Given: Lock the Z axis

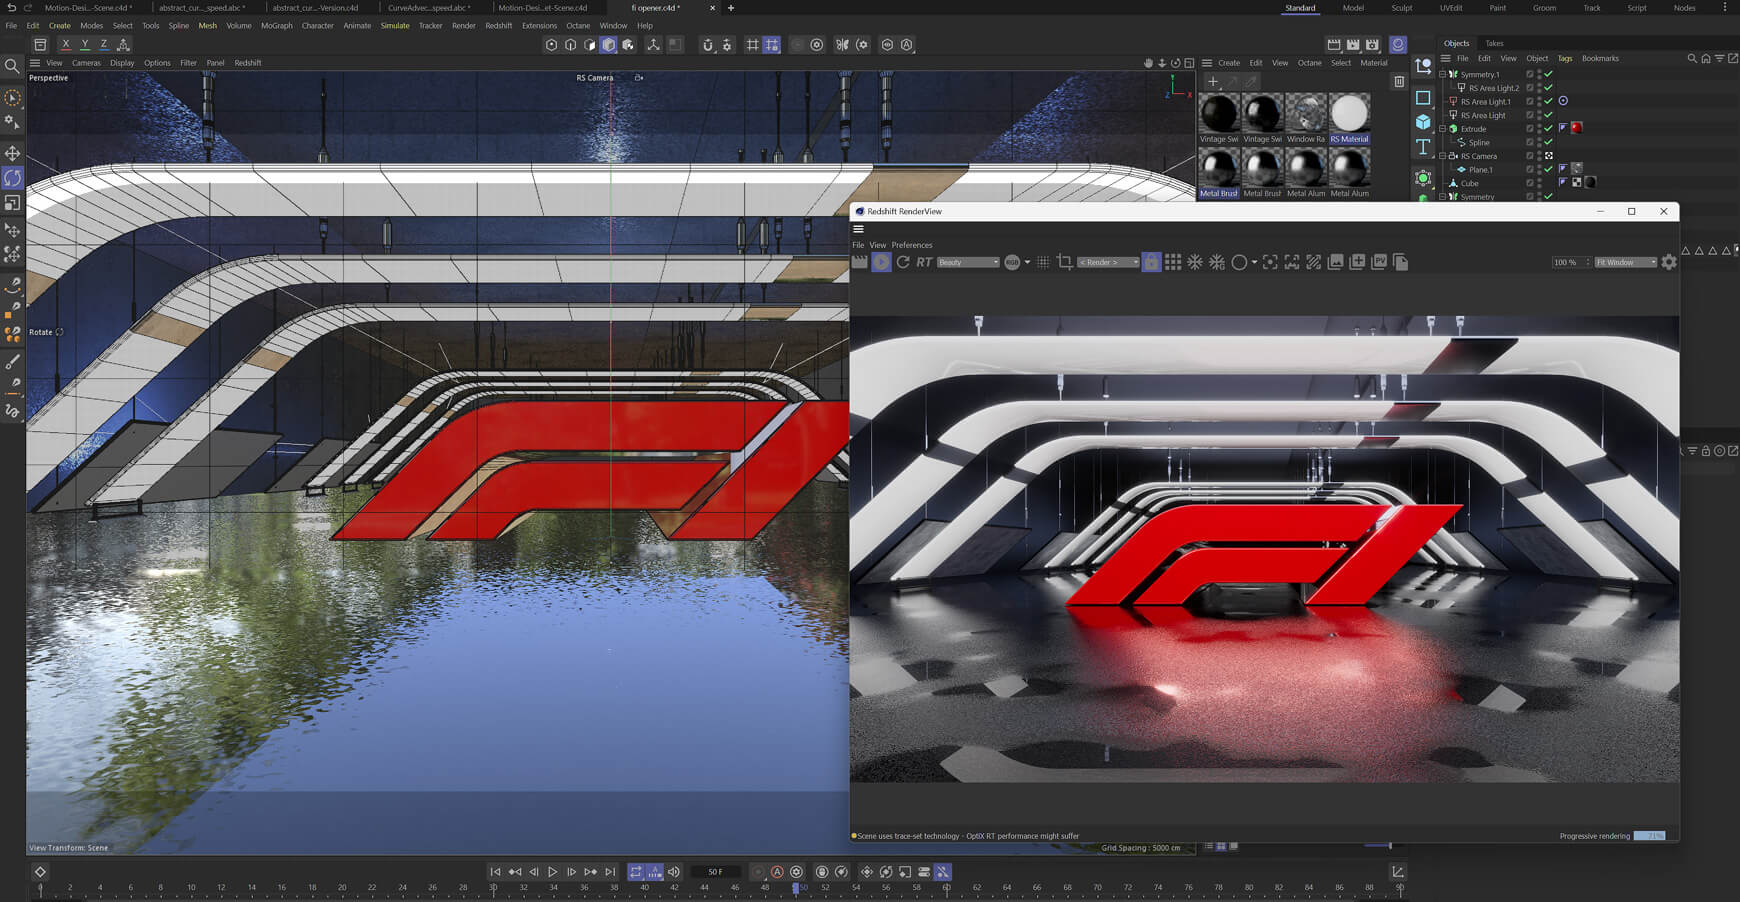Looking at the screenshot, I should click(104, 45).
